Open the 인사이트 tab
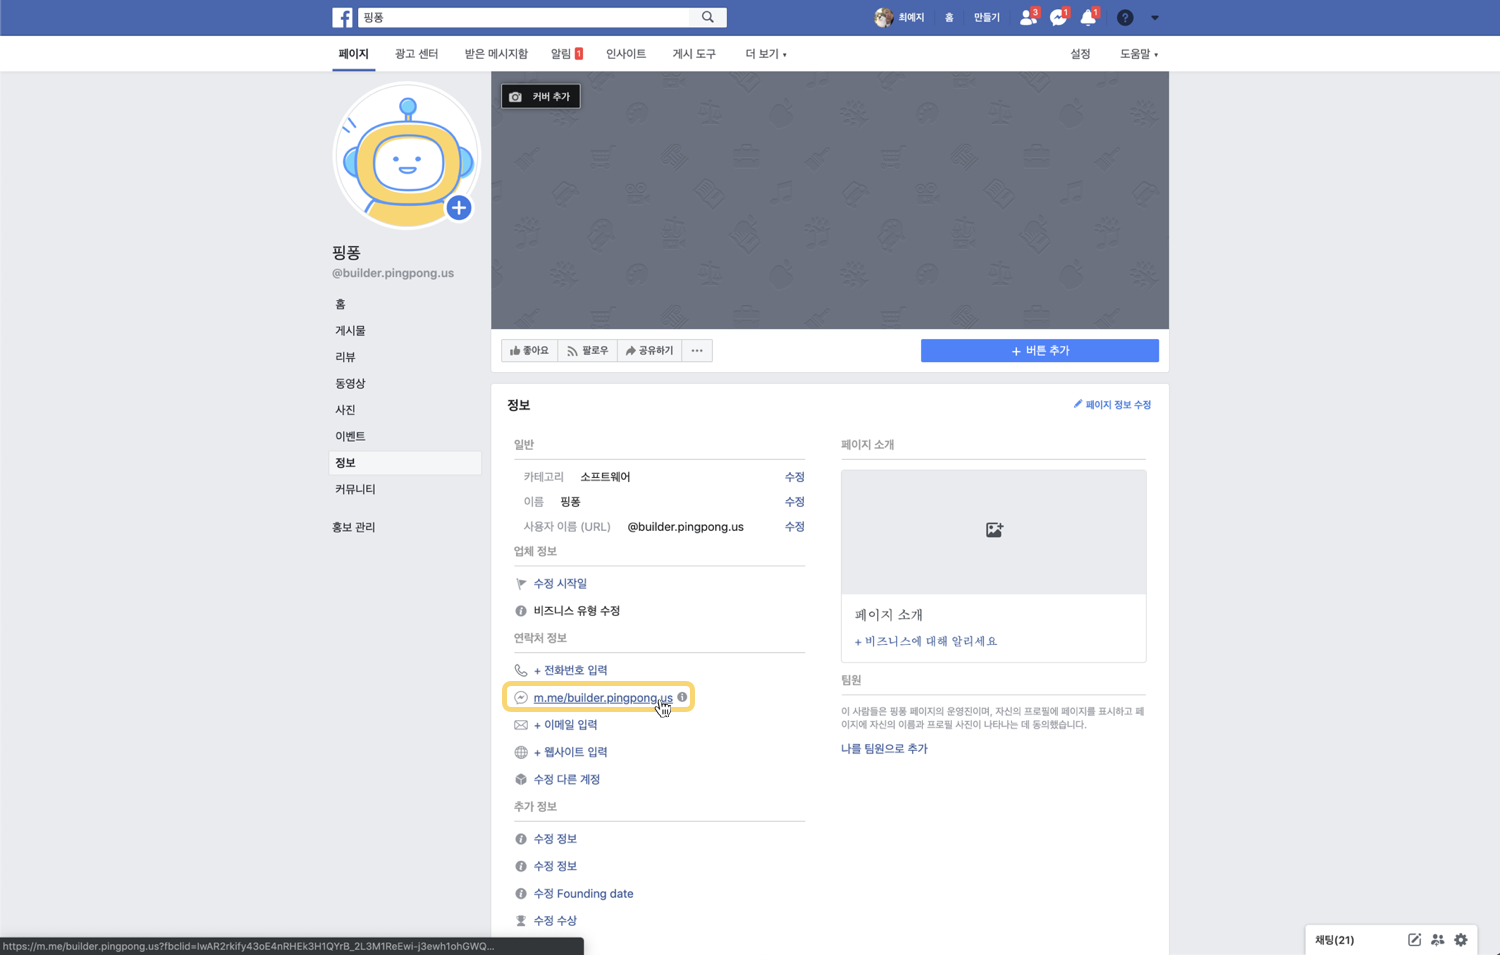Screen dimensions: 1500x955 [x=626, y=54]
